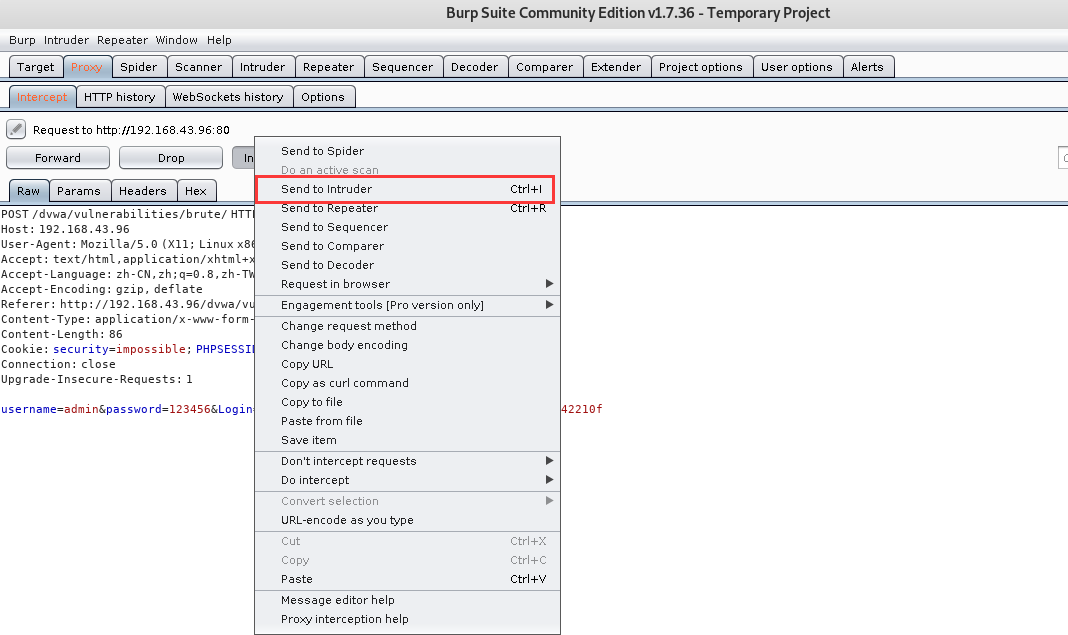Screen dimensions: 1068x635
Task: Expand Don't intercept requests submenu
Action: click(407, 461)
